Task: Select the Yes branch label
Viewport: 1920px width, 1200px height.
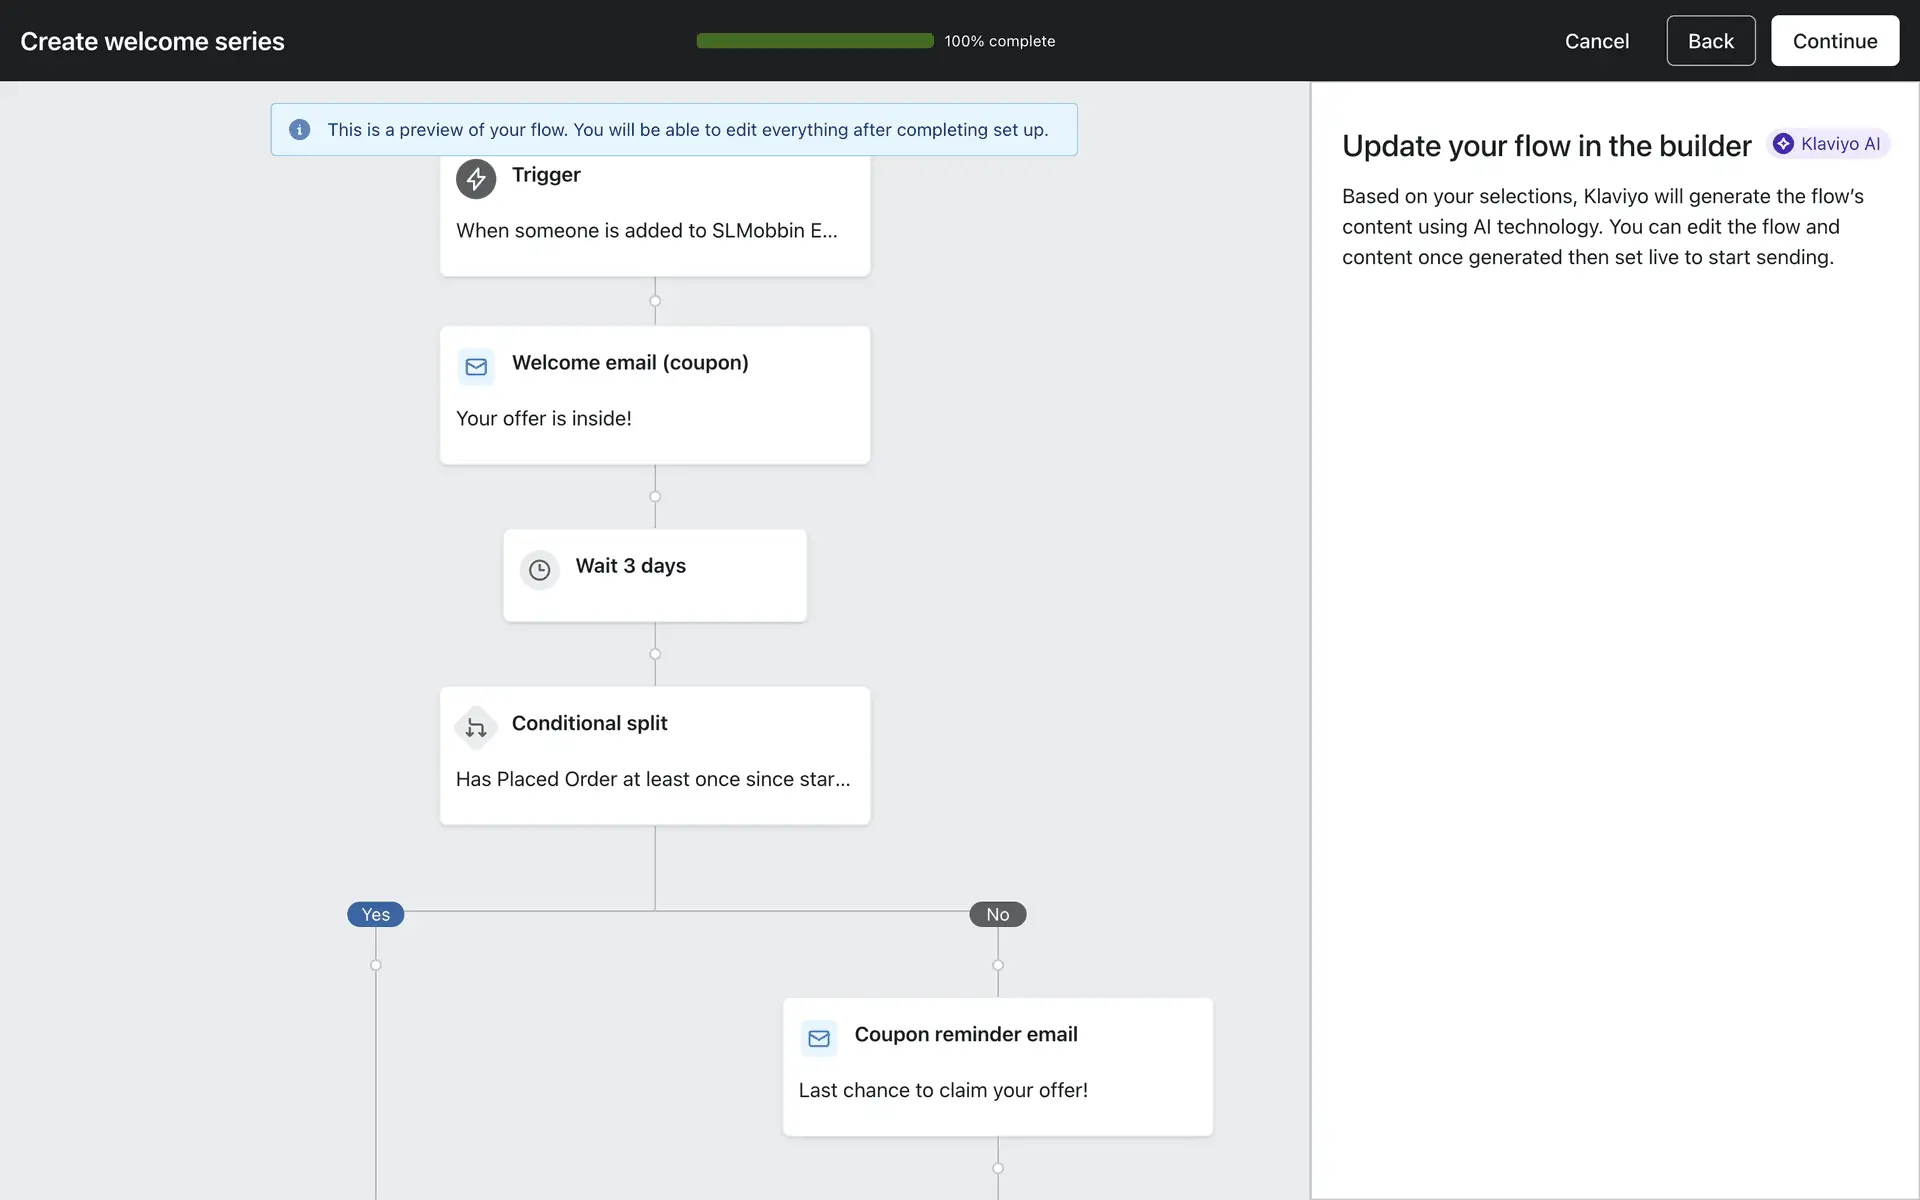Action: click(x=375, y=915)
